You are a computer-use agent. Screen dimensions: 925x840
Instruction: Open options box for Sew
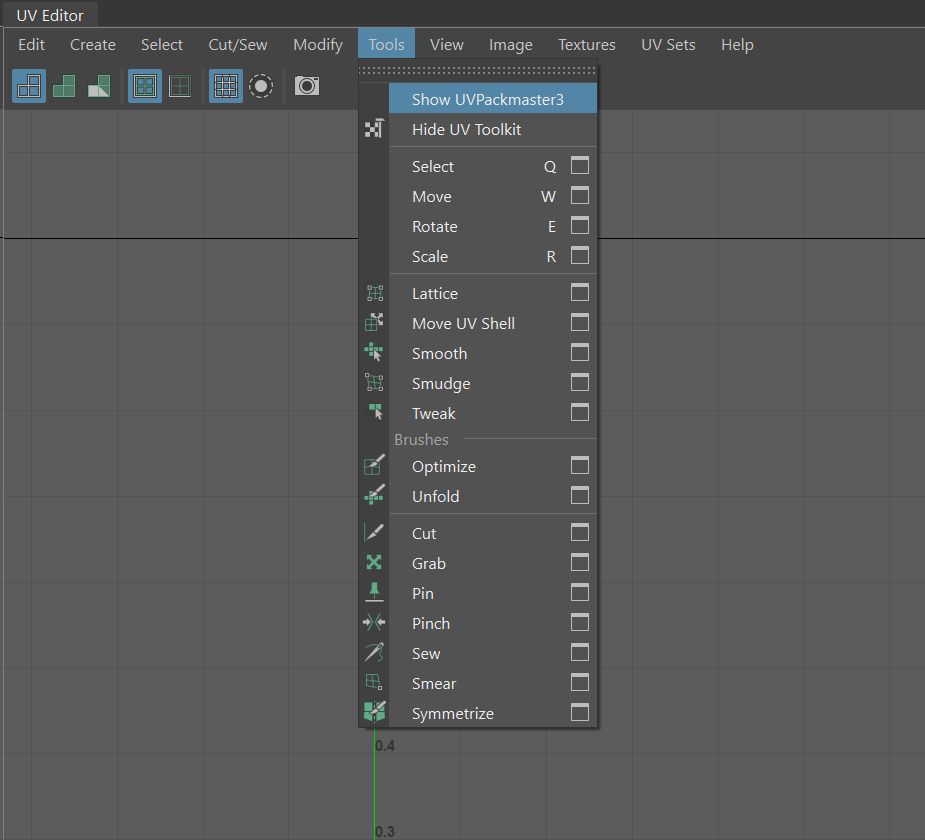coord(580,653)
